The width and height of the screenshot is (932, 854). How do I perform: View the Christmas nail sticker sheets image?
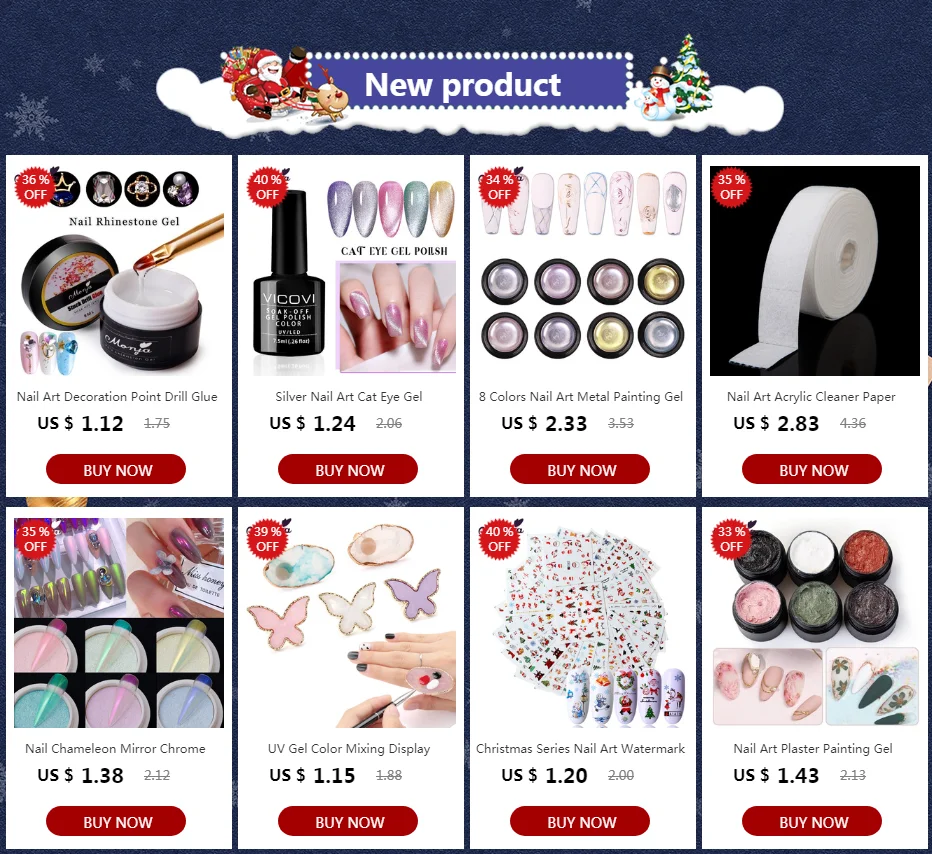(583, 623)
